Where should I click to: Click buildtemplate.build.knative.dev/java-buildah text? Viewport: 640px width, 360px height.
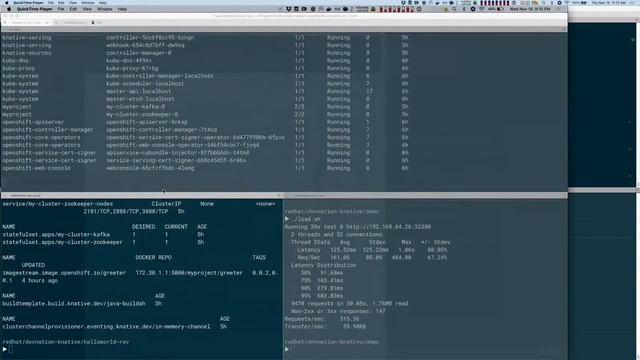[74, 304]
